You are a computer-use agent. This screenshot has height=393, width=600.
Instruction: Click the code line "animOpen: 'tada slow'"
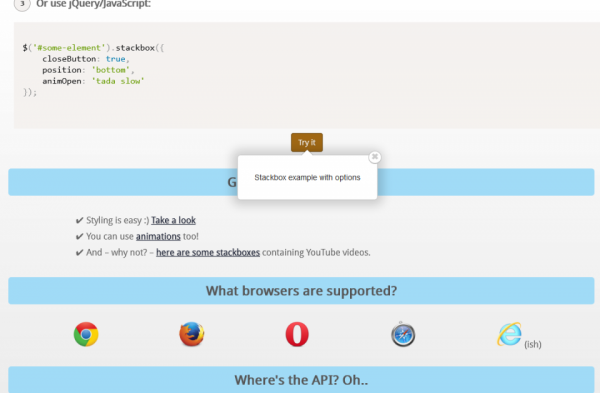93,81
